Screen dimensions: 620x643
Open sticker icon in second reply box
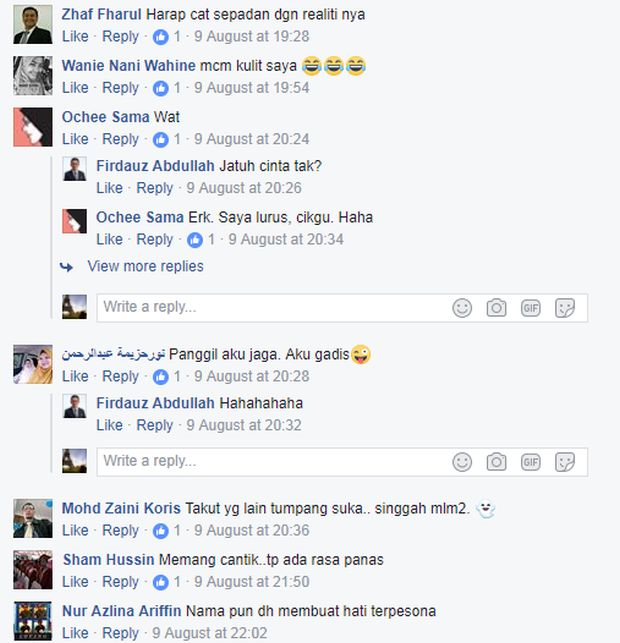click(x=565, y=462)
